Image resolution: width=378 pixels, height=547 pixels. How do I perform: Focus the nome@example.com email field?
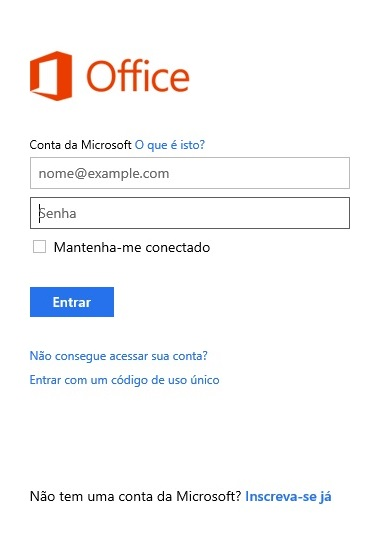(x=190, y=173)
